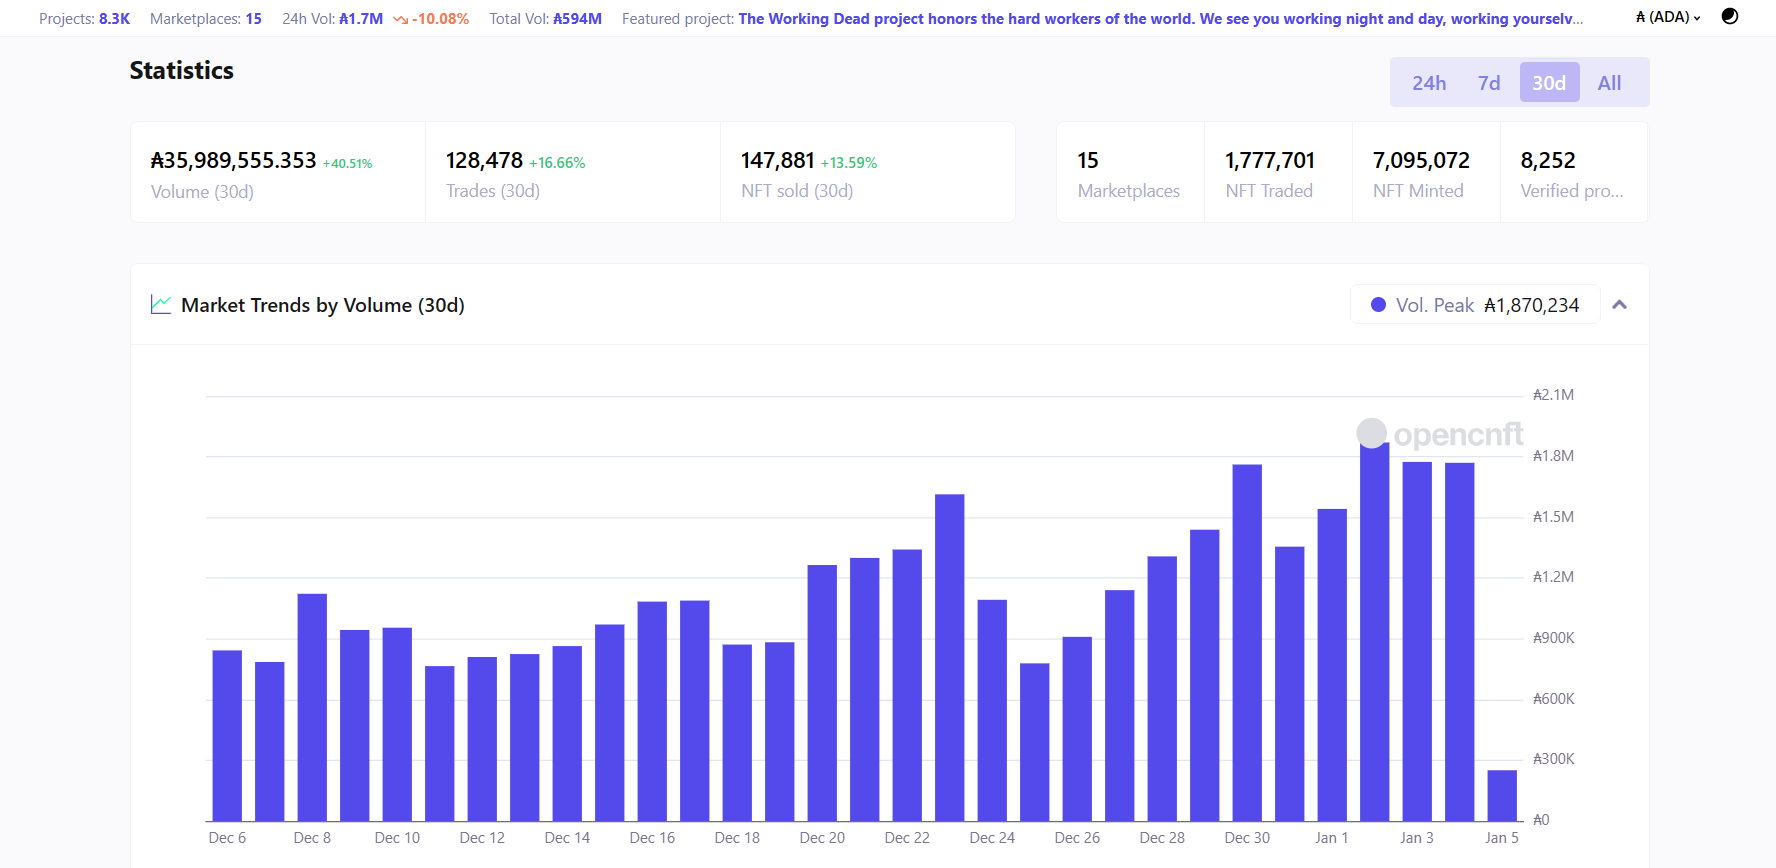This screenshot has width=1776, height=868.
Task: Click the Vol. Peak ₳1,870,234 value
Action: (x=1531, y=305)
